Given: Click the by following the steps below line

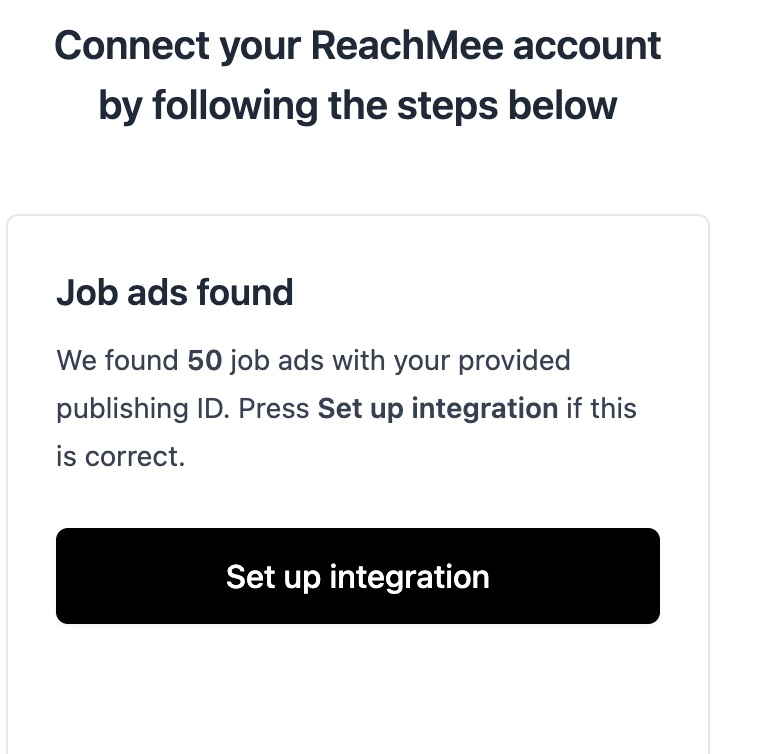Looking at the screenshot, I should (357, 105).
